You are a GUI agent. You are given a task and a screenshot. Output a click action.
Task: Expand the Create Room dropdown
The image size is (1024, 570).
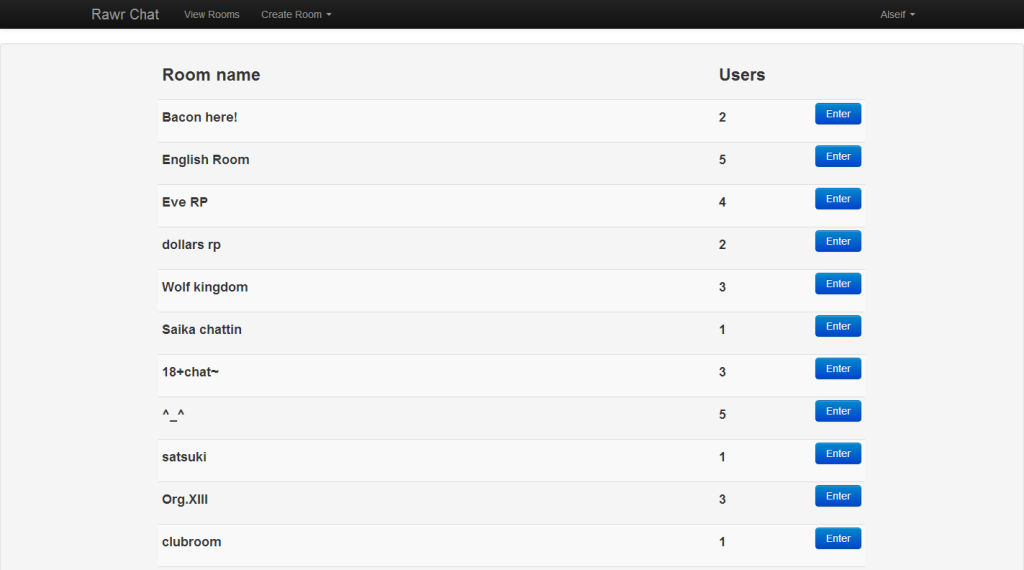(296, 15)
